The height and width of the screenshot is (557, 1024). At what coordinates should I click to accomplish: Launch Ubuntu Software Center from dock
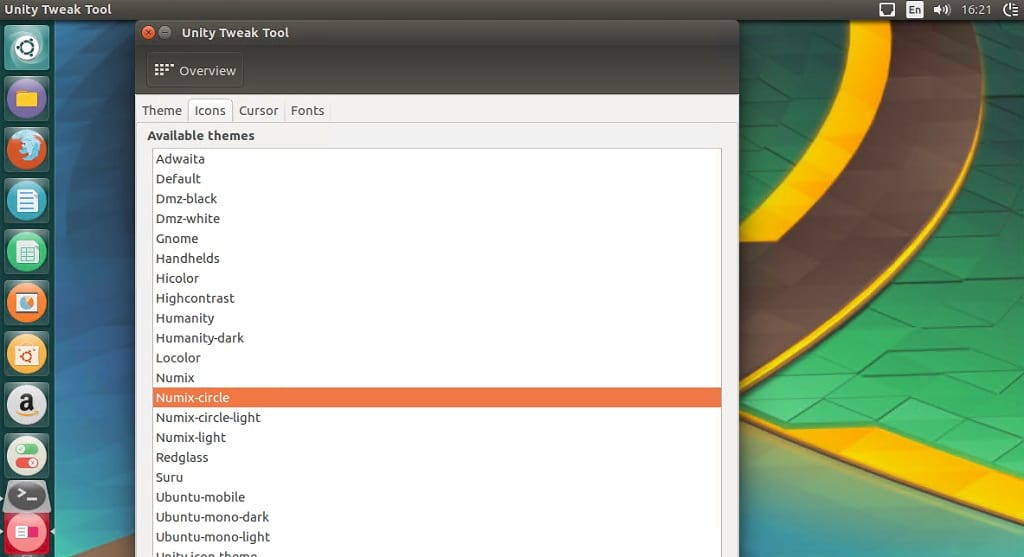pos(27,354)
